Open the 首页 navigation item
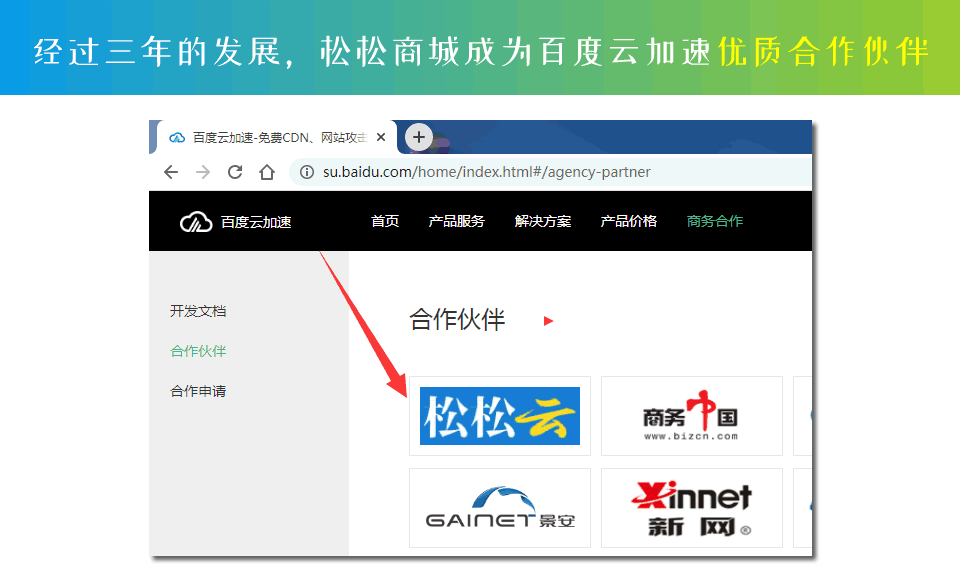Image resolution: width=960 pixels, height=574 pixels. 385,221
